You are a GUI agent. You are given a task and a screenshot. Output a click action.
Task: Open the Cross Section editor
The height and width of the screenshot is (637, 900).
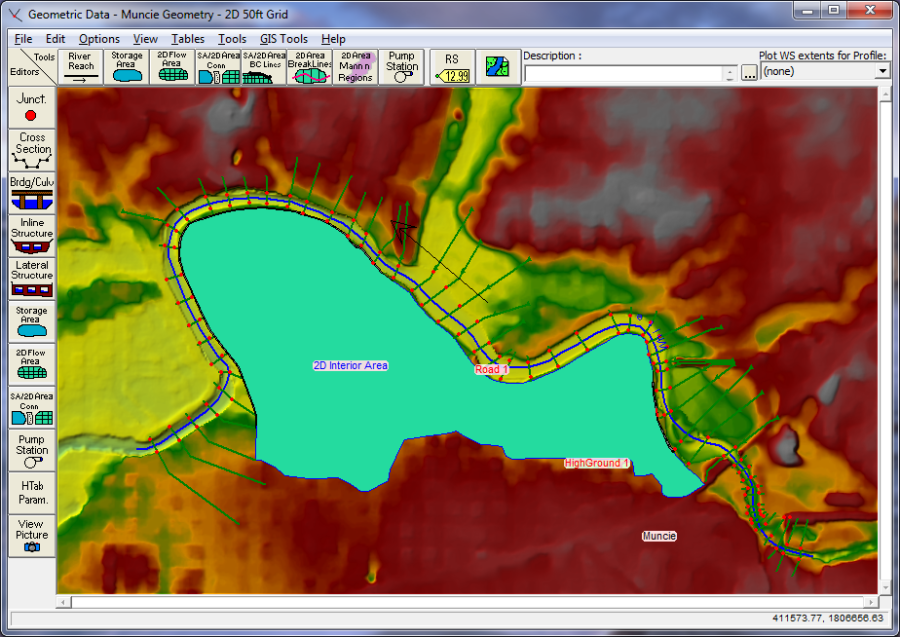tap(32, 149)
